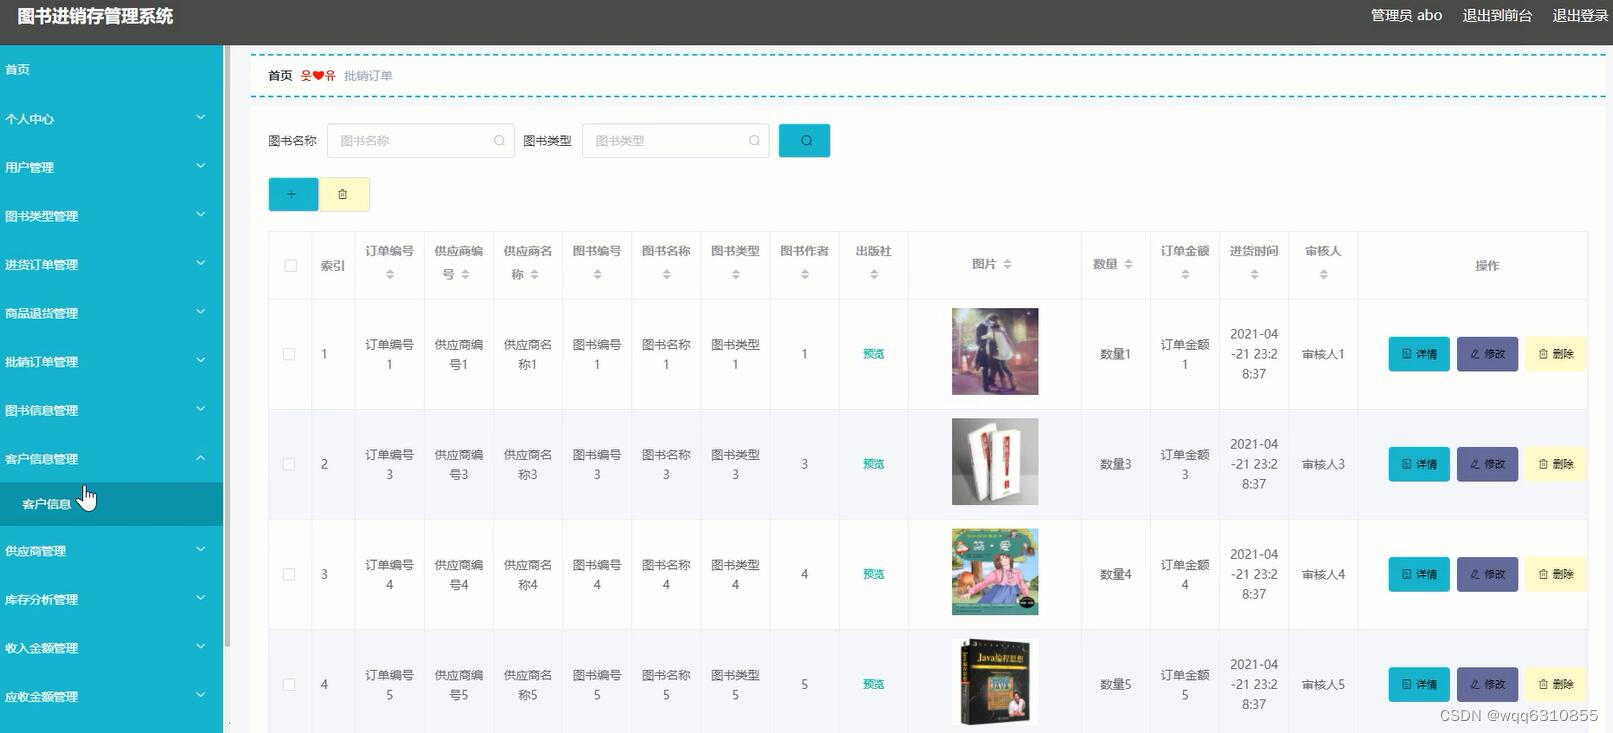
Task: Sort by 订单编号 column arrows
Action: tap(390, 274)
